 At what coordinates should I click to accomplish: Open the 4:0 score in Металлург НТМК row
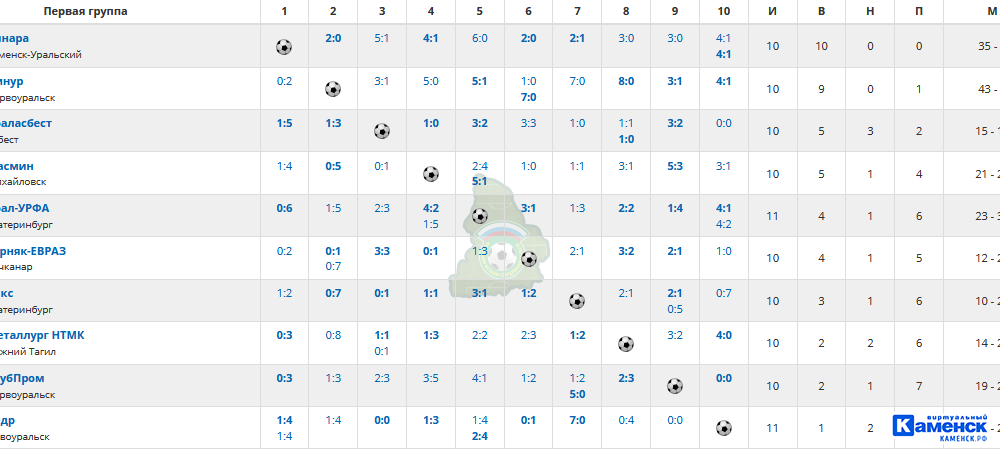[723, 335]
